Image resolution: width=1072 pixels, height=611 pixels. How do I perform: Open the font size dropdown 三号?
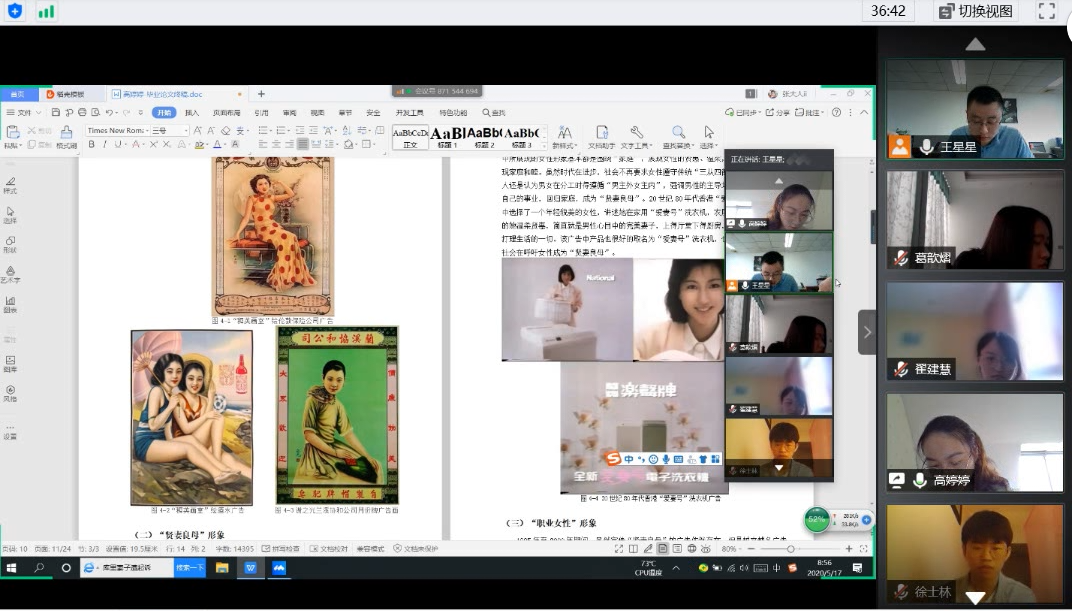169,130
